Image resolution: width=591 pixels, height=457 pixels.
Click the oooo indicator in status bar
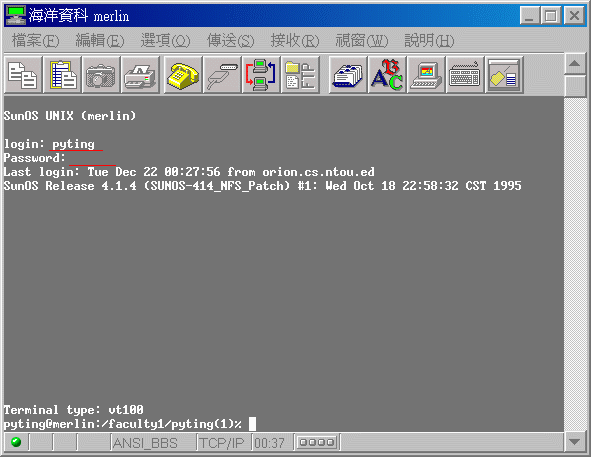pyautogui.click(x=317, y=442)
